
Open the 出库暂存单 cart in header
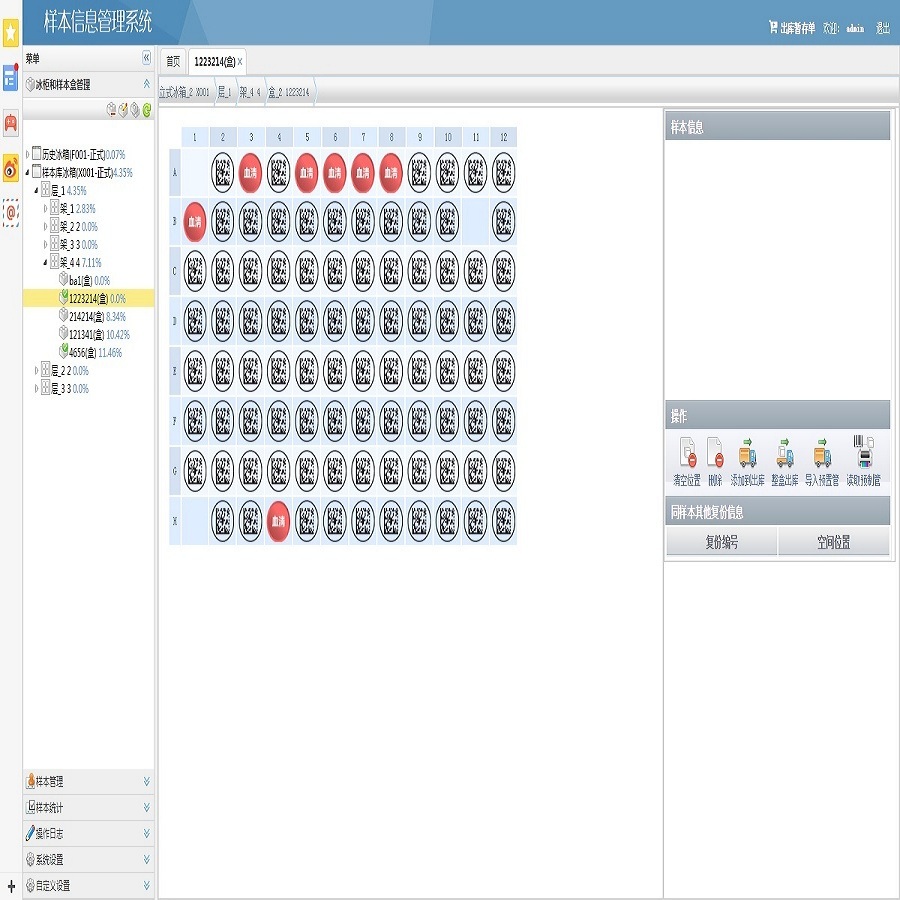coord(792,28)
